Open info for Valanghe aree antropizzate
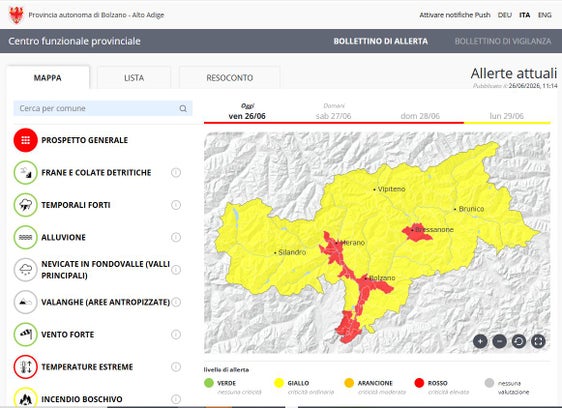The height and width of the screenshot is (408, 562). click(x=176, y=302)
